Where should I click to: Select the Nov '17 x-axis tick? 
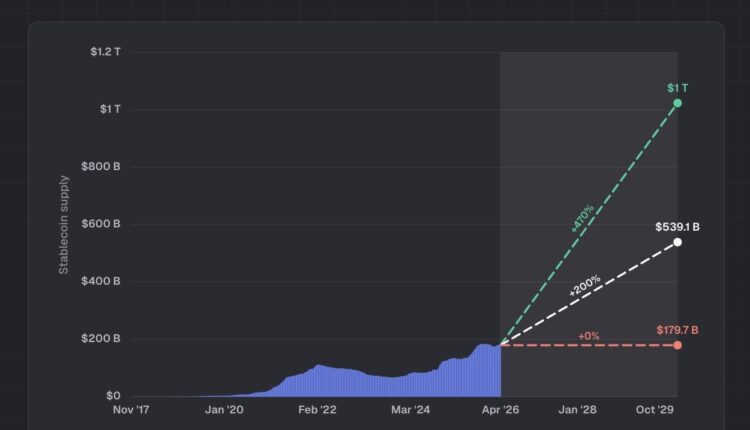point(132,409)
